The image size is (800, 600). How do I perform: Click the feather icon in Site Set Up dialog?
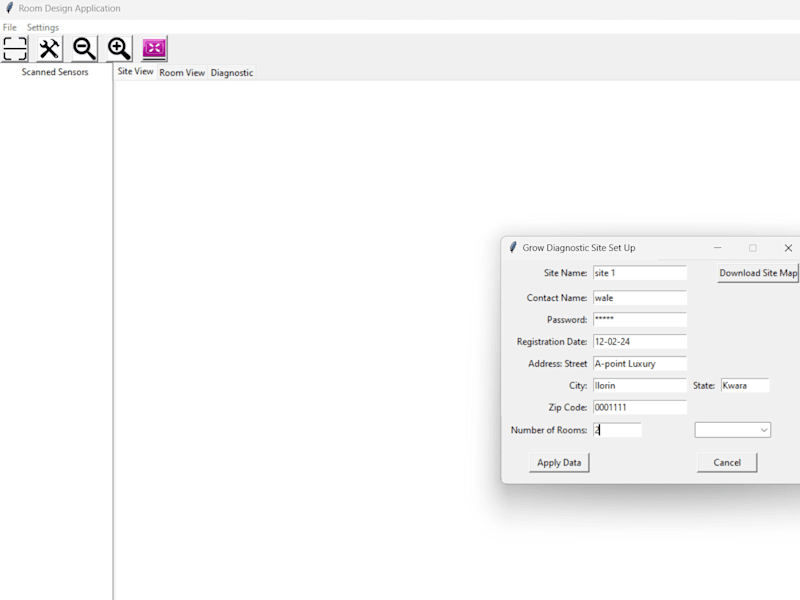[513, 247]
